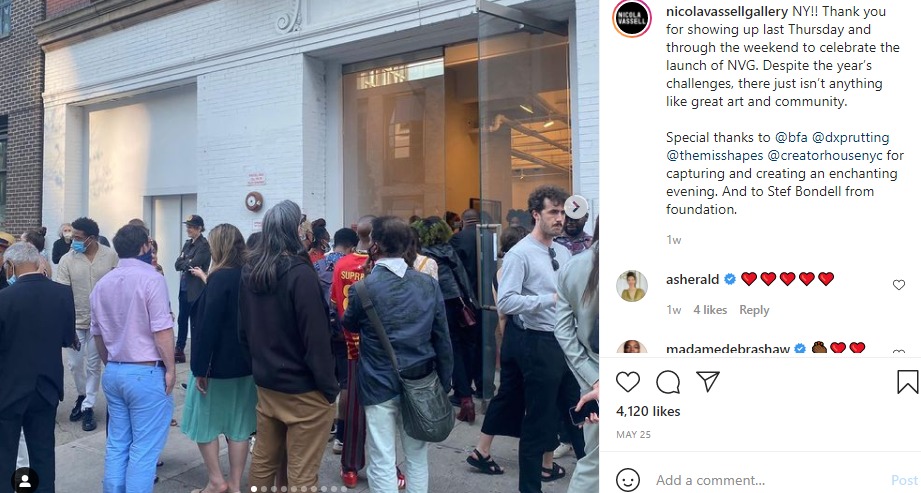Advance to the next photo with the arrow
The image size is (921, 493).
point(576,207)
